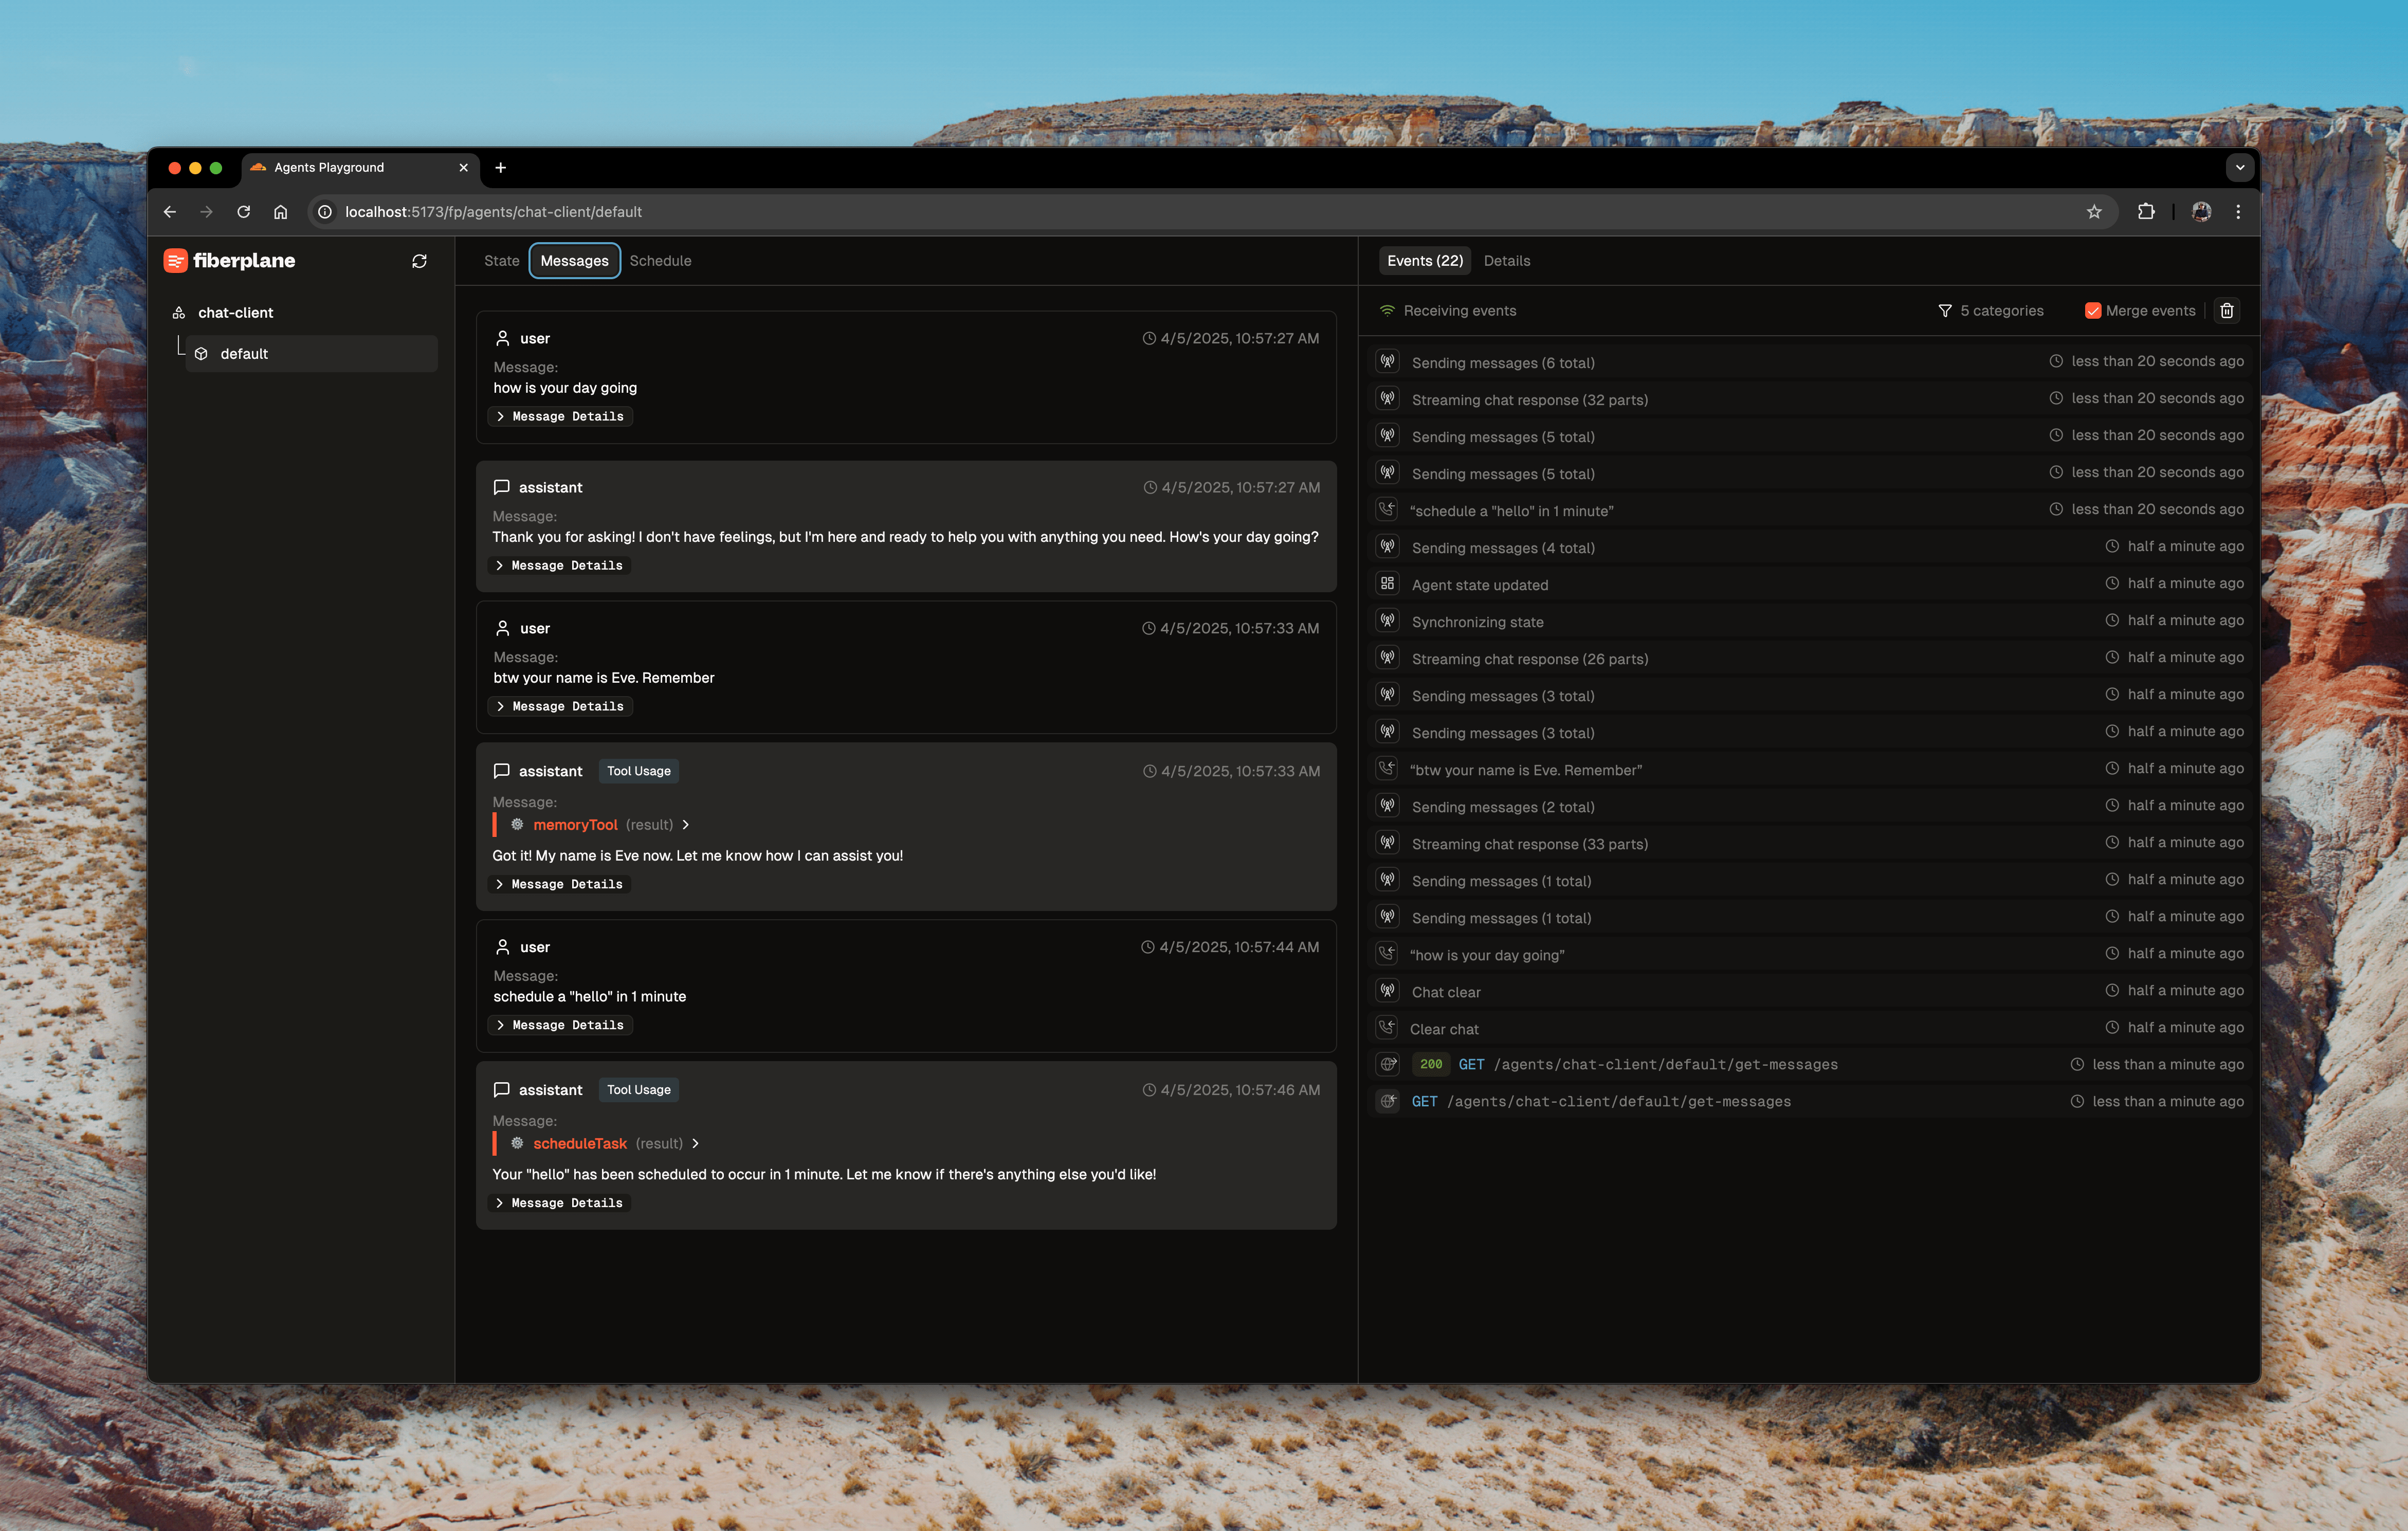Select the default agent instance in the sidebar
Image resolution: width=2408 pixels, height=1531 pixels.
pos(244,354)
